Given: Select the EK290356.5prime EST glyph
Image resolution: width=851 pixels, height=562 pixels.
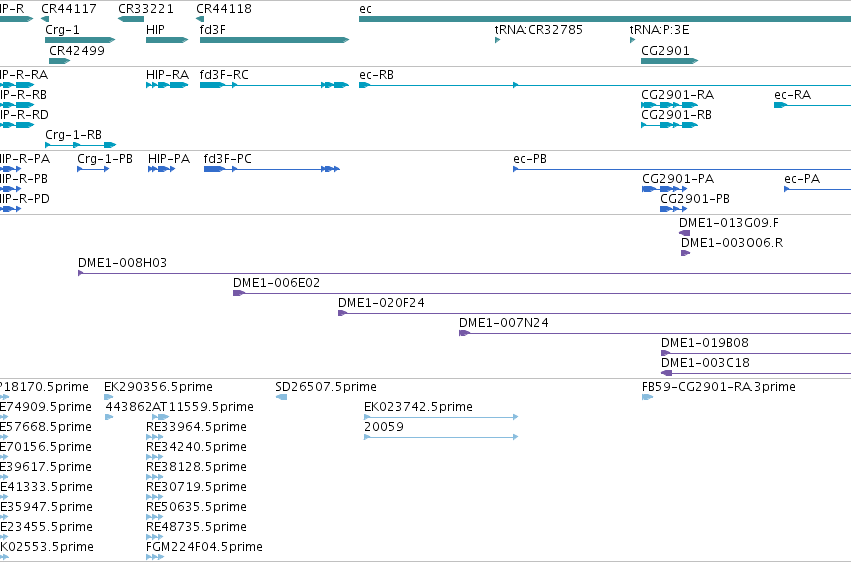Looking at the screenshot, I should coord(109,398).
